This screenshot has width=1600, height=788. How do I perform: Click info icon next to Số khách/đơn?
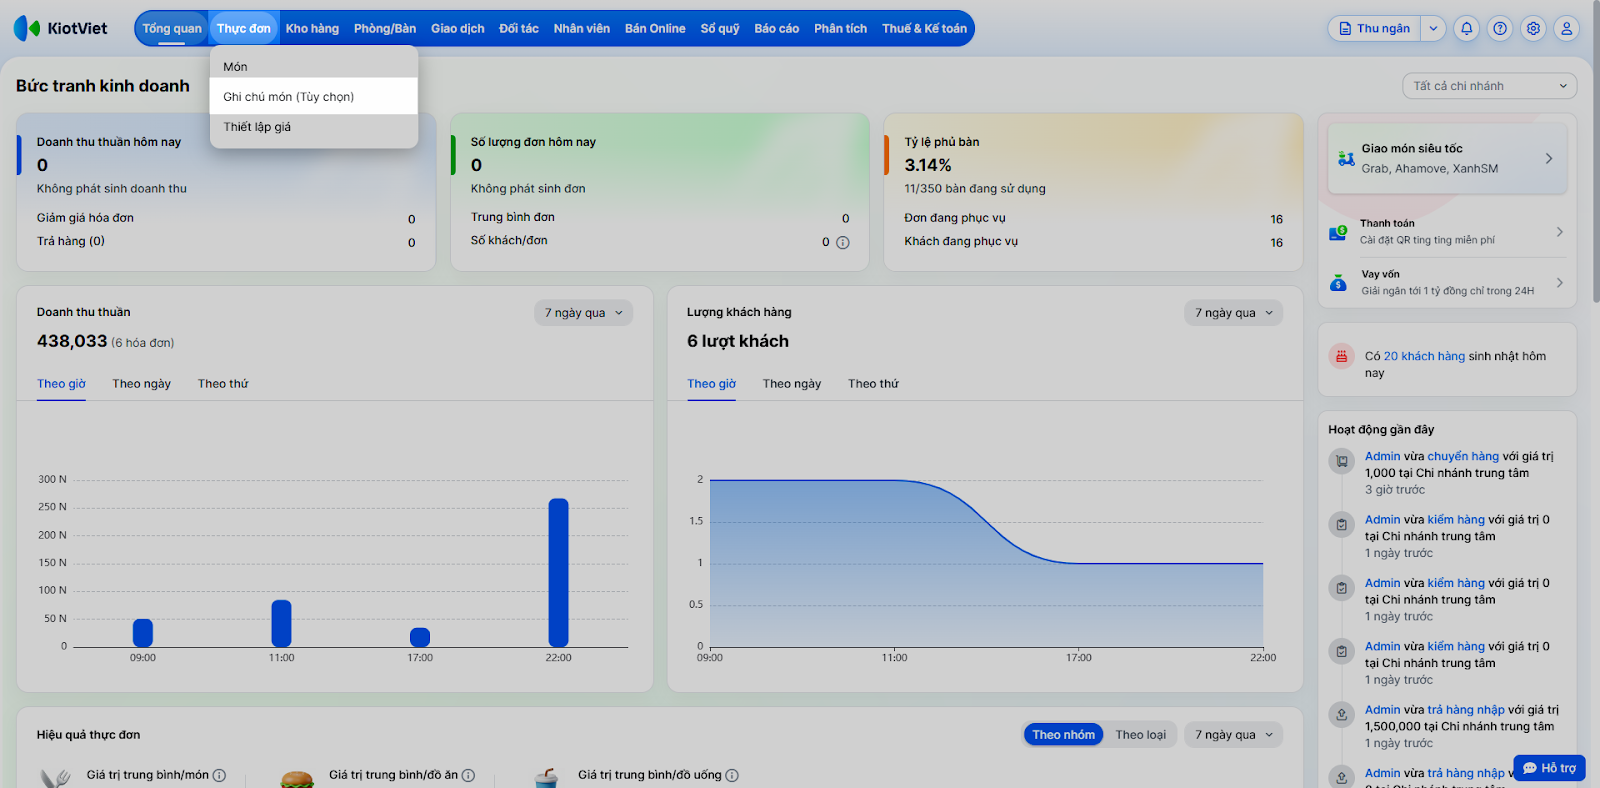(x=843, y=242)
